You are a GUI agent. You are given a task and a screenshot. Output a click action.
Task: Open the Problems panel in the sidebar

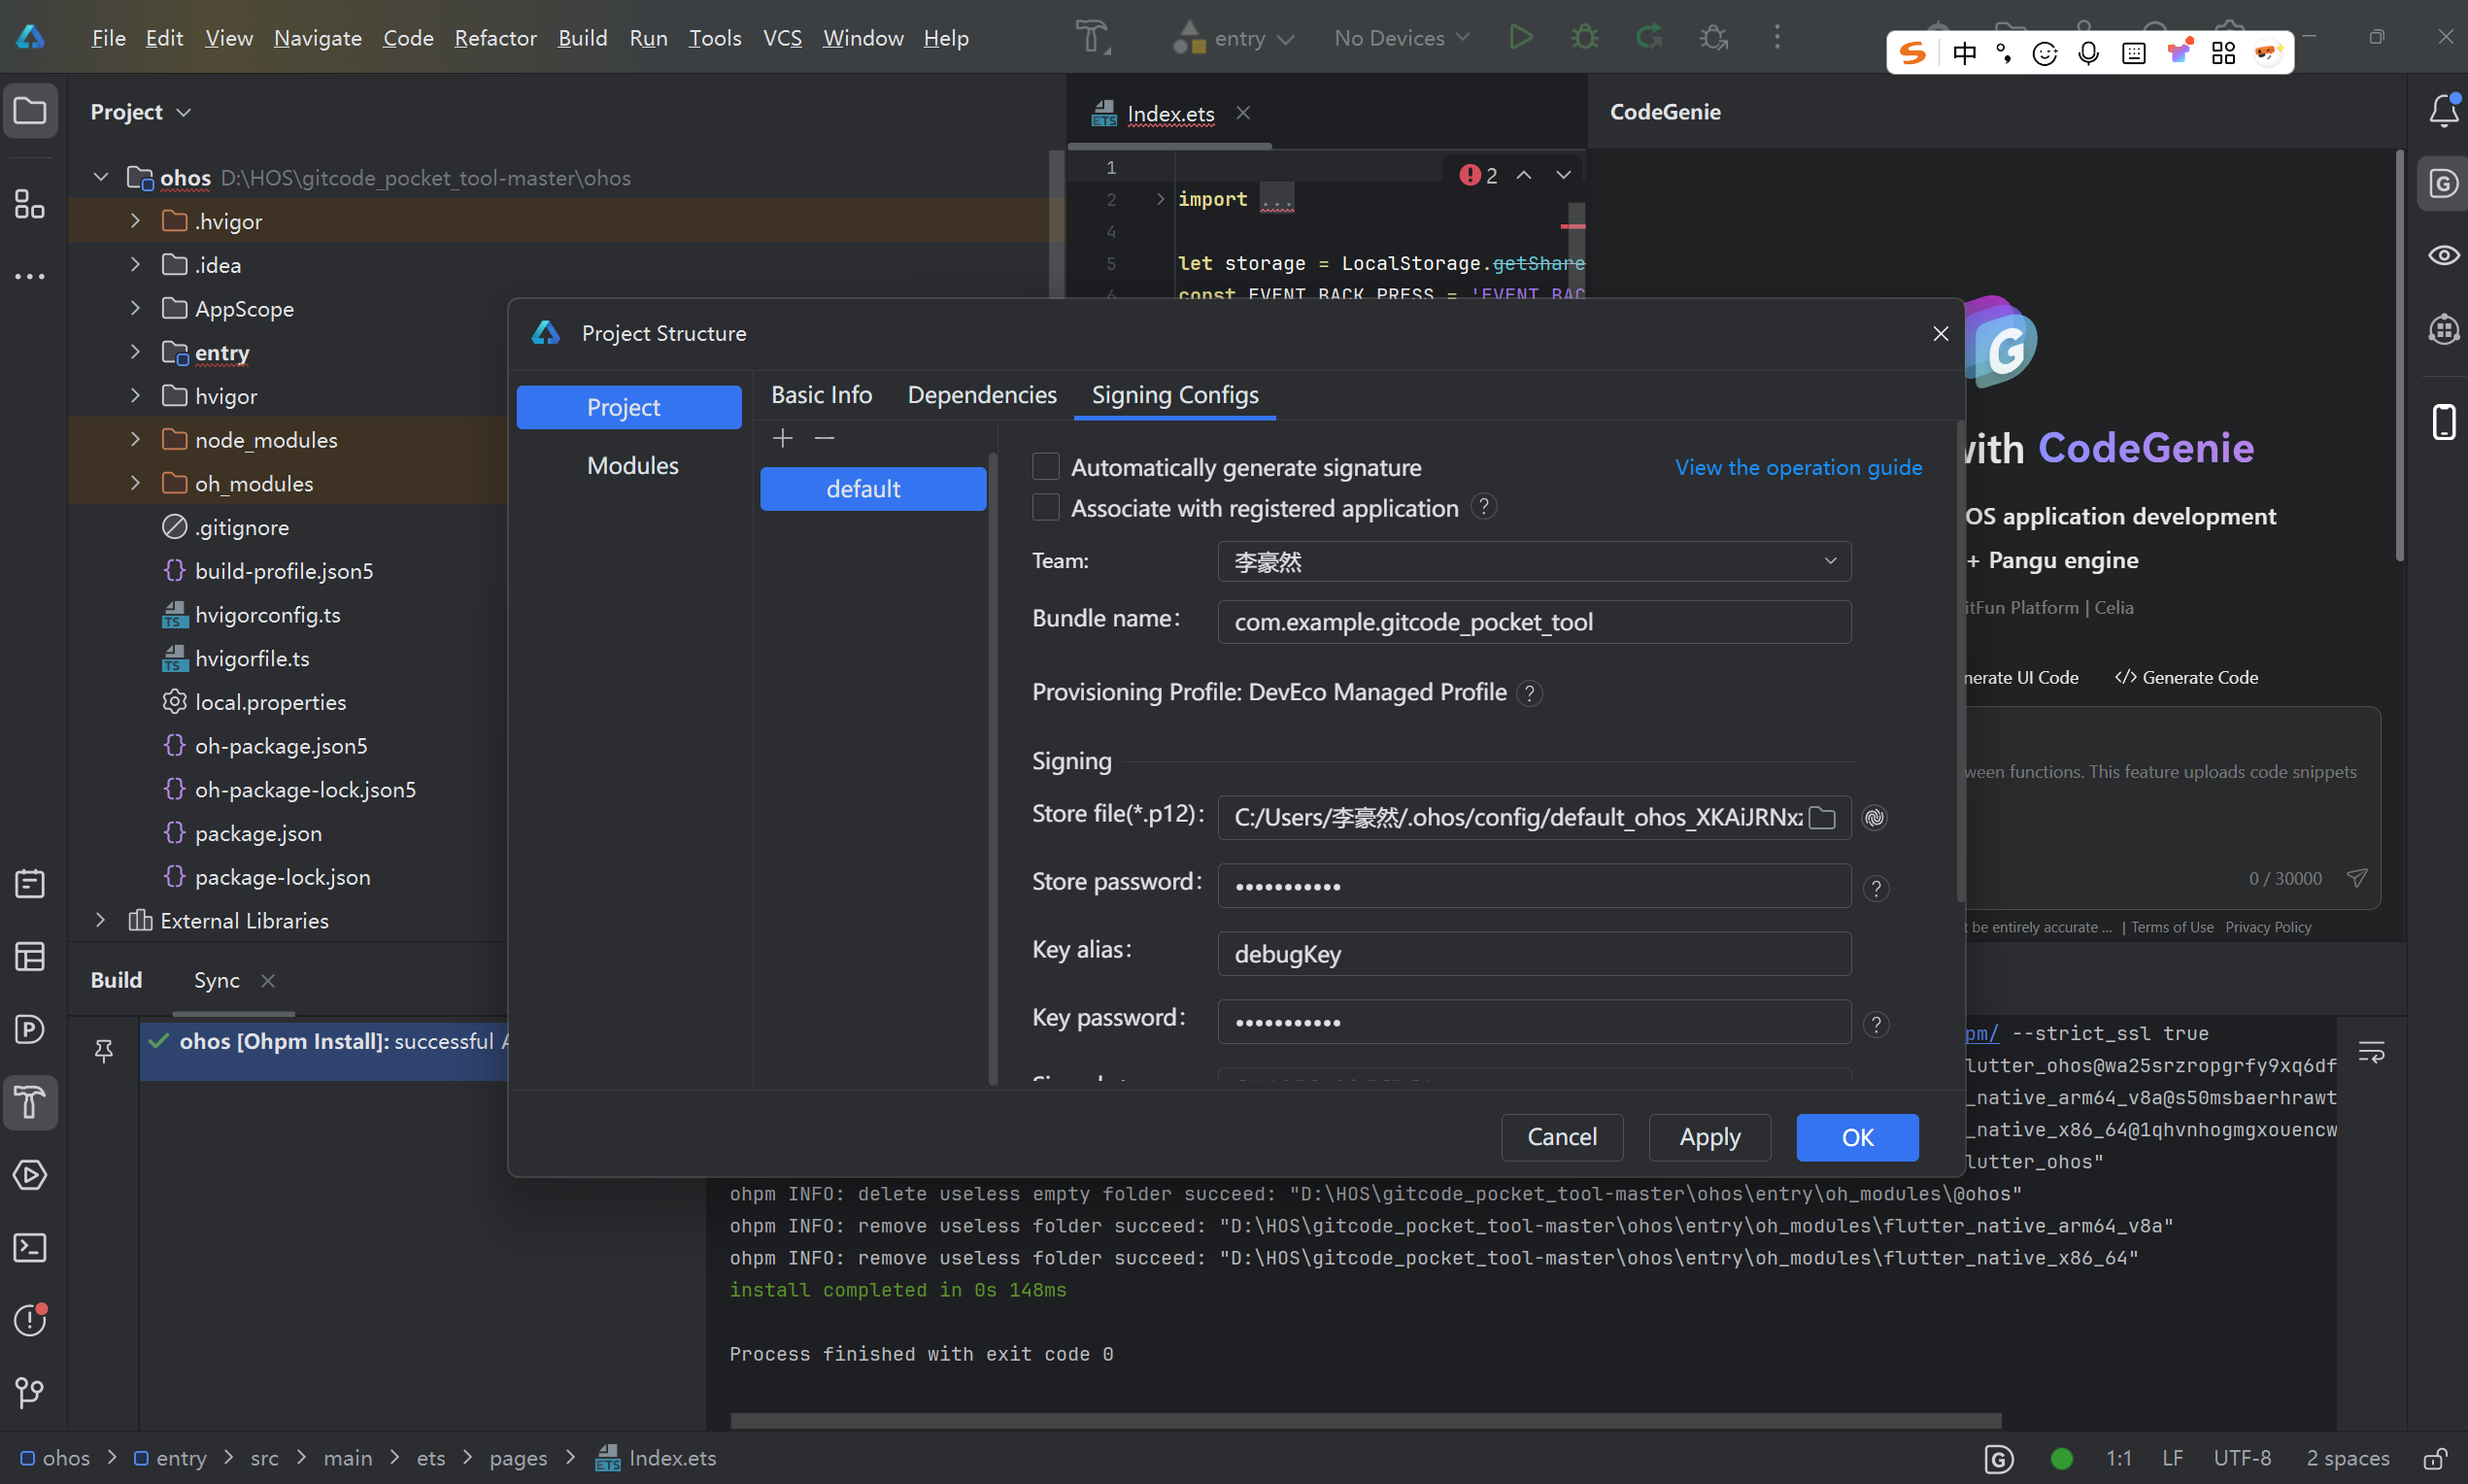(x=30, y=1320)
